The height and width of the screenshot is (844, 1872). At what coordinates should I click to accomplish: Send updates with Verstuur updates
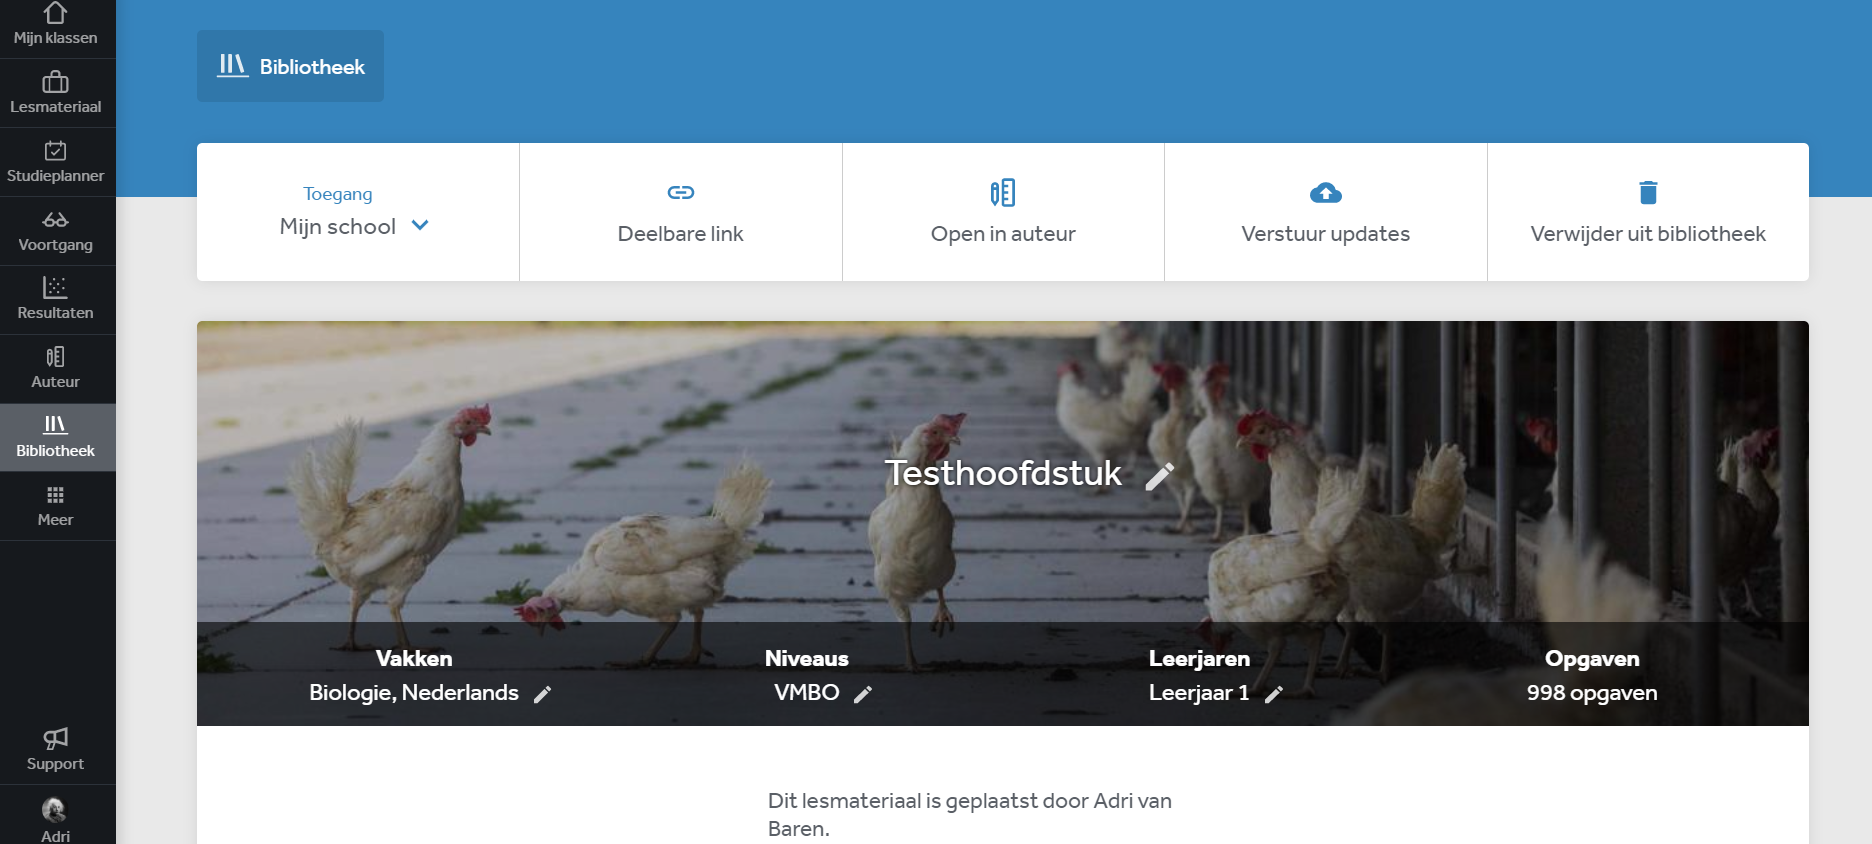click(x=1326, y=212)
